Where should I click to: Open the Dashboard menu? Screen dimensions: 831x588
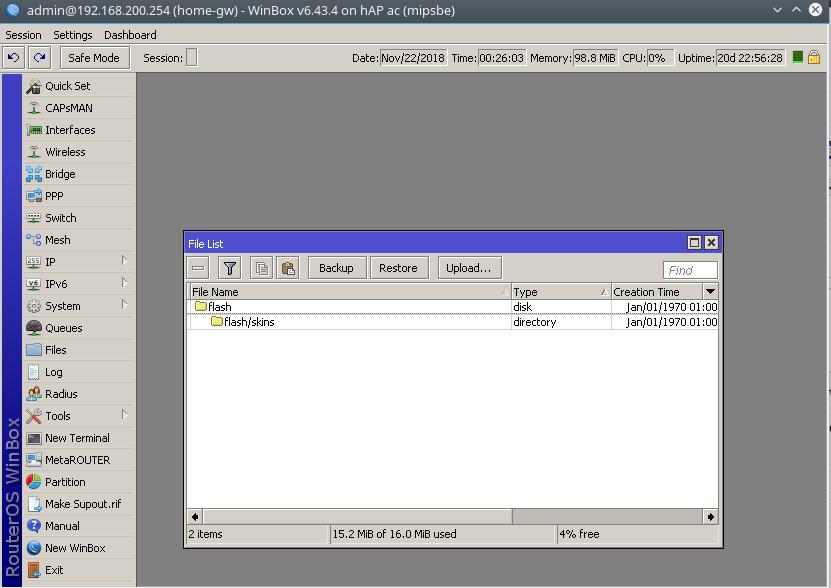130,35
